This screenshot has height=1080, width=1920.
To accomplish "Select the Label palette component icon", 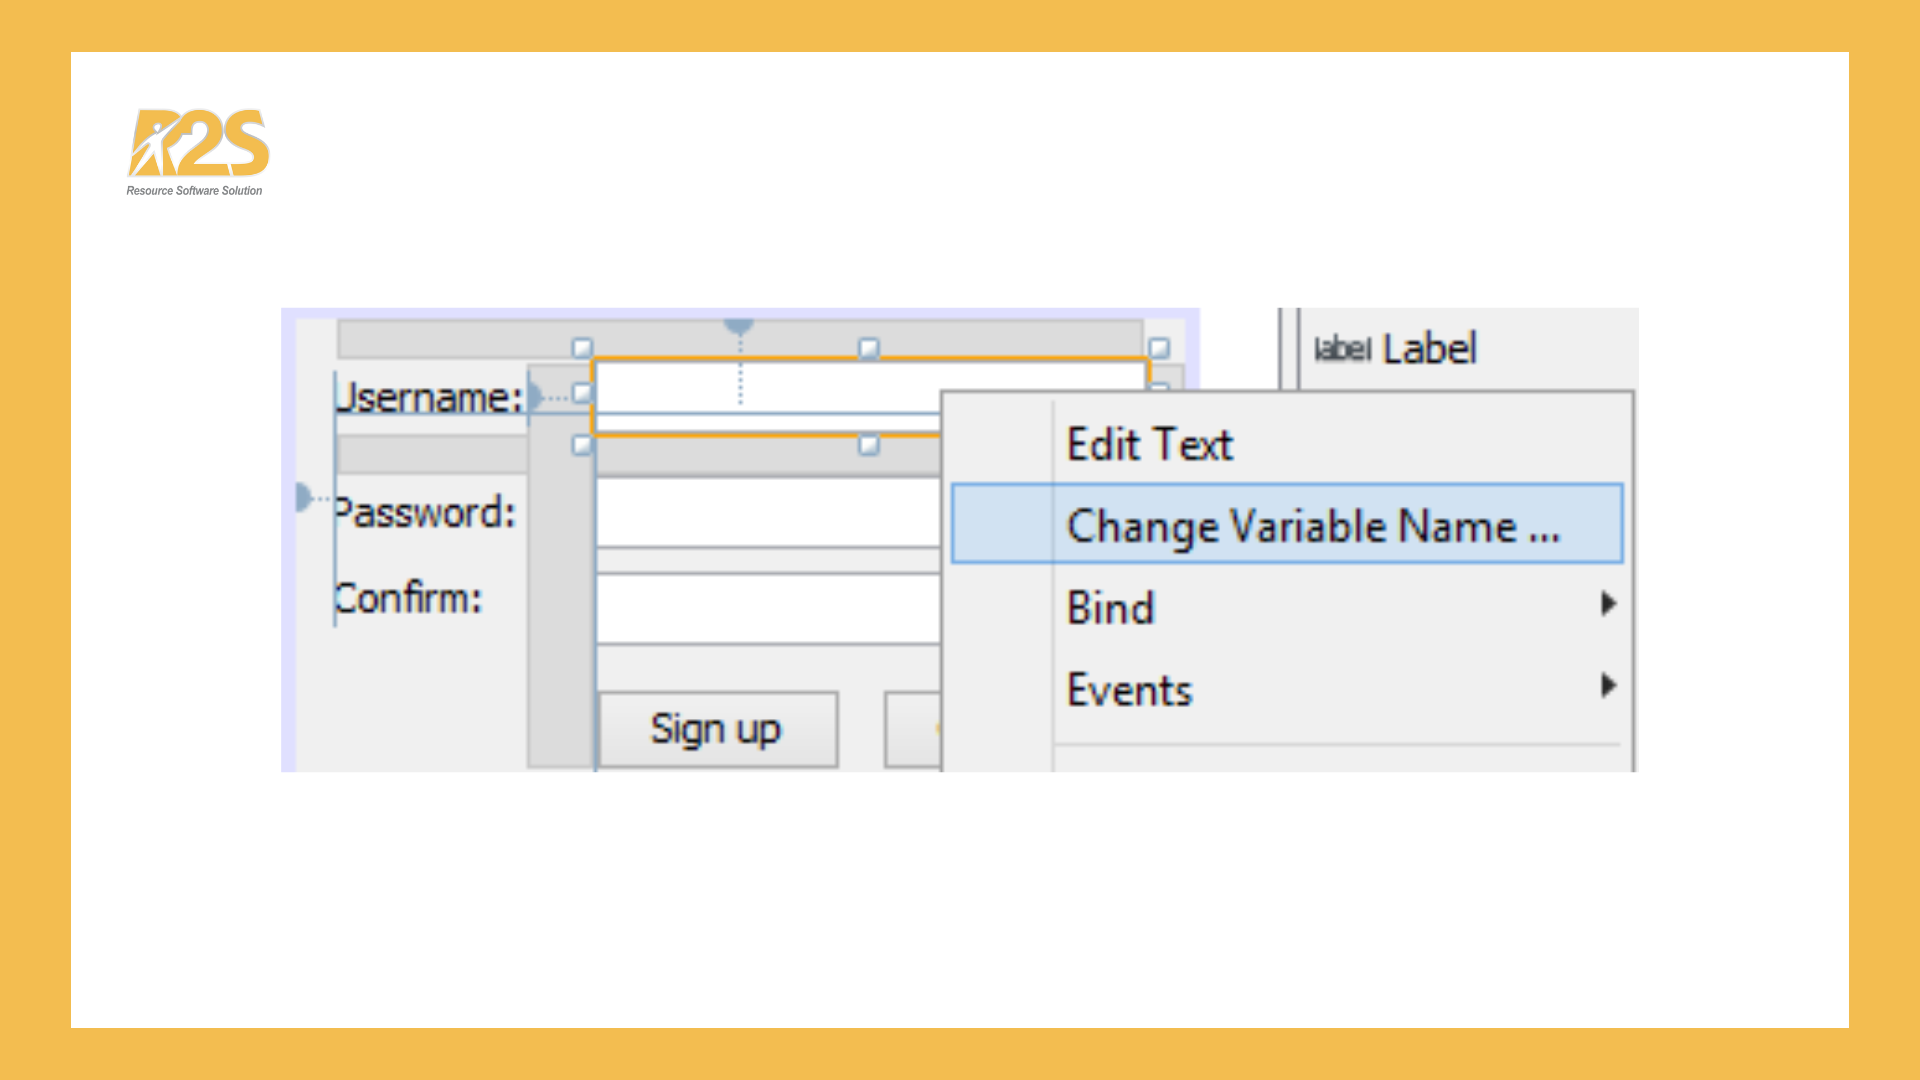I will coord(1341,349).
